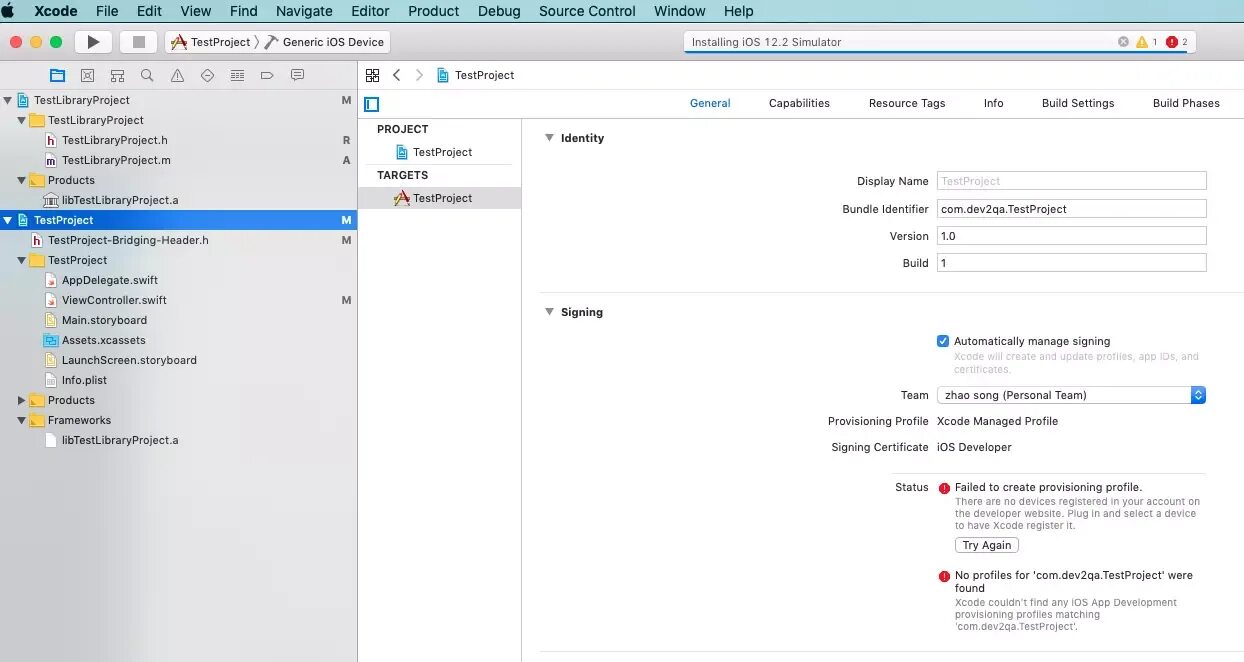Click TestProject icon in jump bar
Screen dimensions: 1244x662
coord(443,75)
